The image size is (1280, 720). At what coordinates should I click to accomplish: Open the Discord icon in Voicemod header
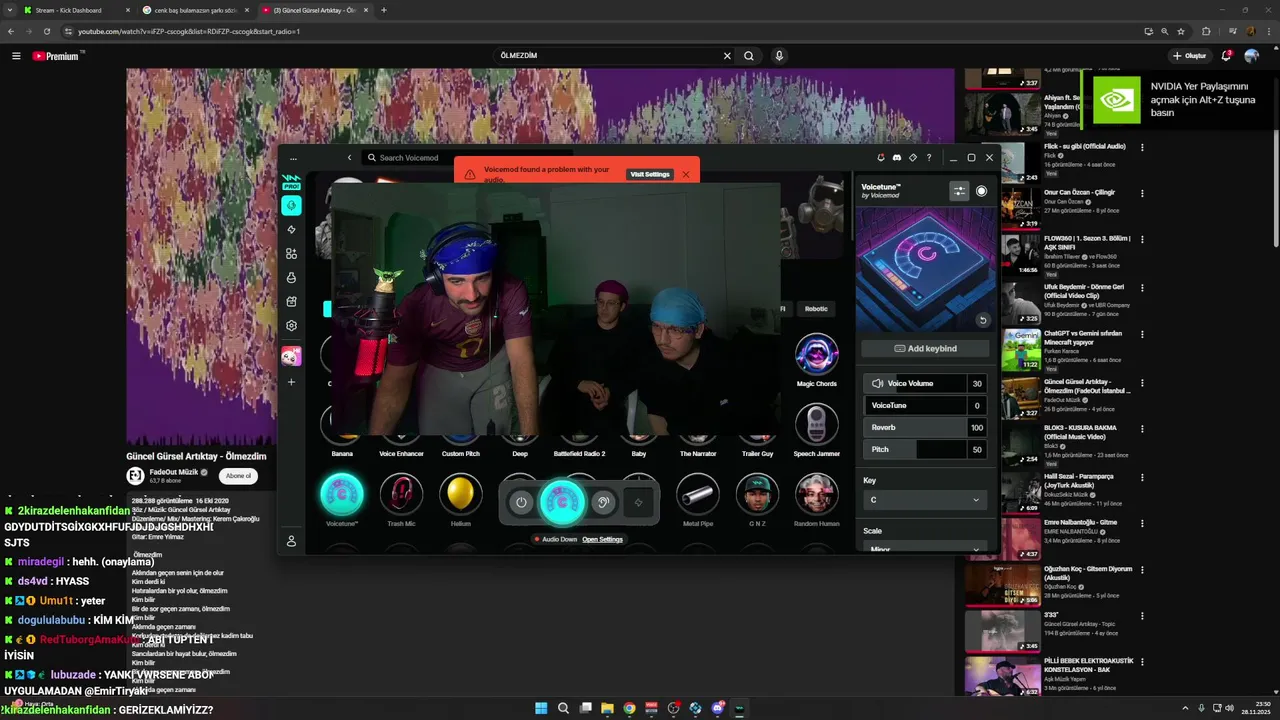click(x=897, y=158)
